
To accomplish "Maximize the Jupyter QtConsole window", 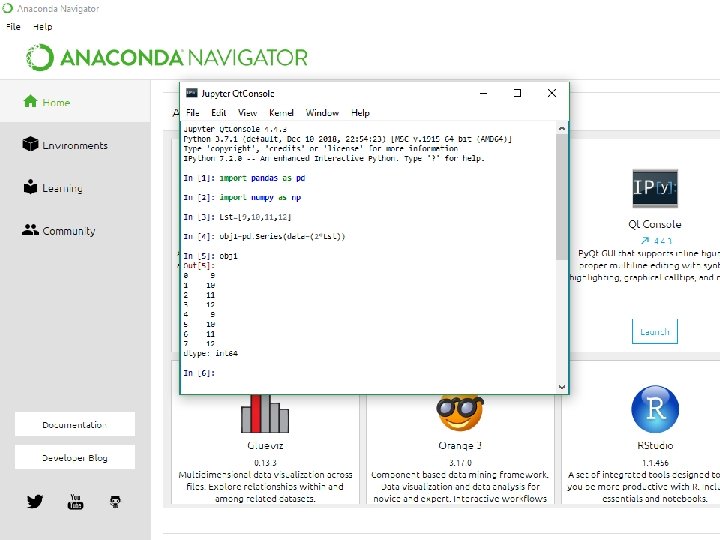I will (517, 93).
